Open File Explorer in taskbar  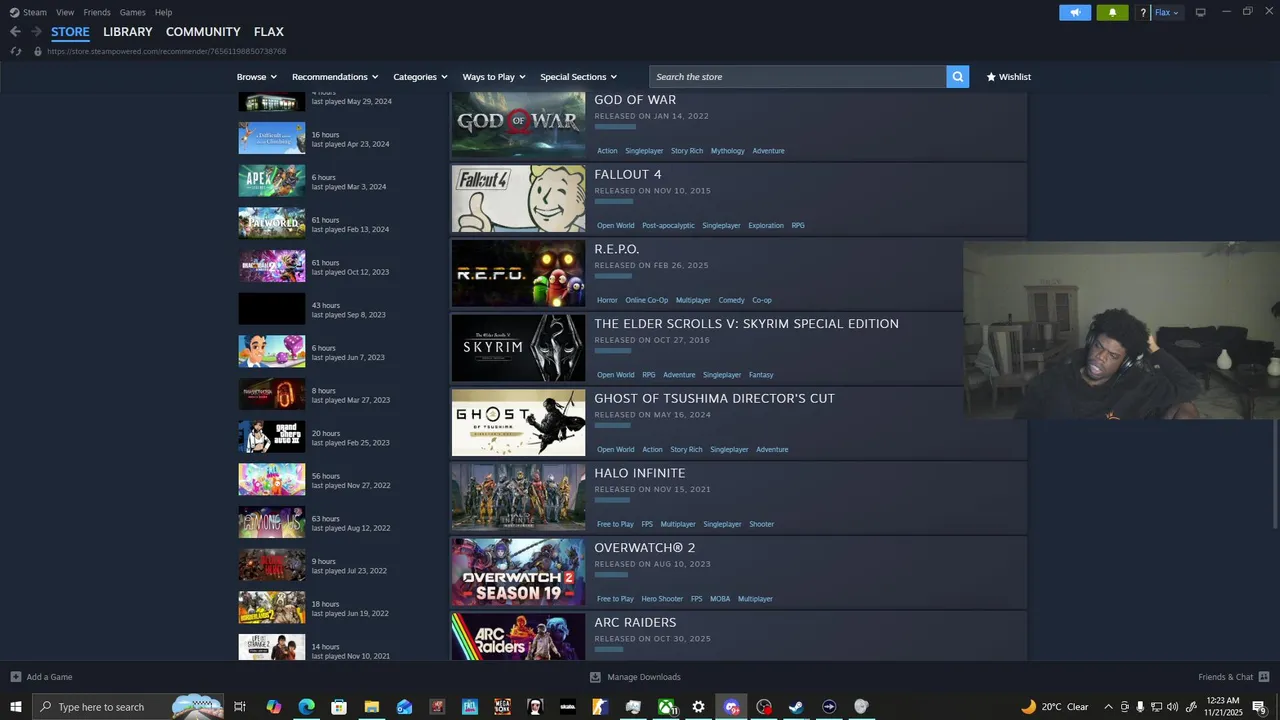(371, 707)
